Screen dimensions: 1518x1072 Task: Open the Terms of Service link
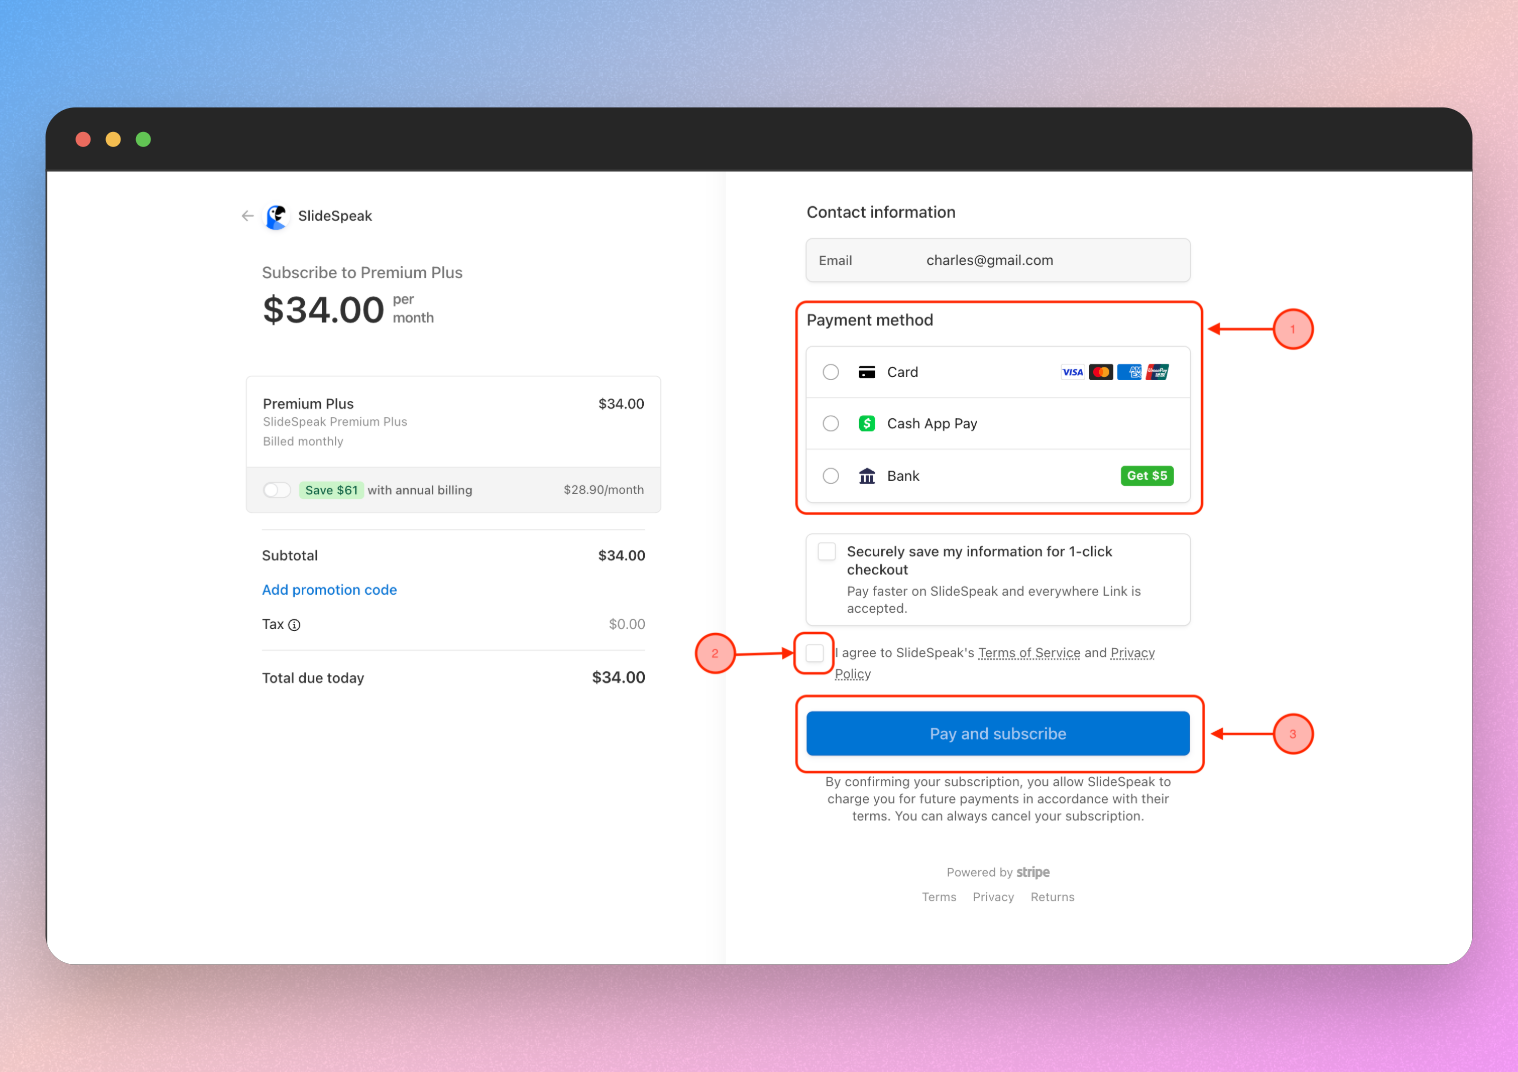(x=1029, y=653)
